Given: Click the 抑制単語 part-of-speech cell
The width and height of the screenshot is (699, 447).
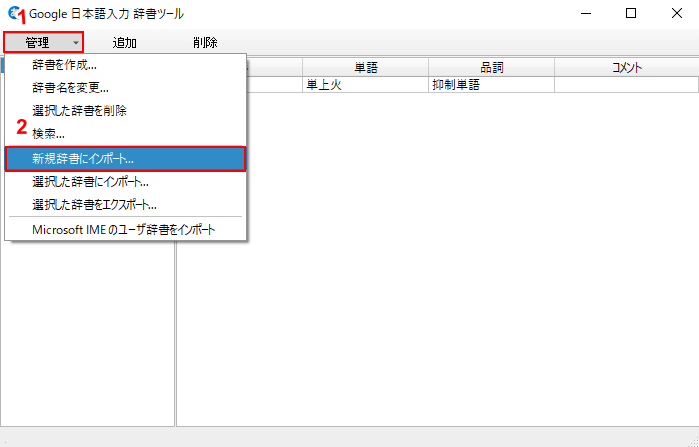Looking at the screenshot, I should 491,85.
